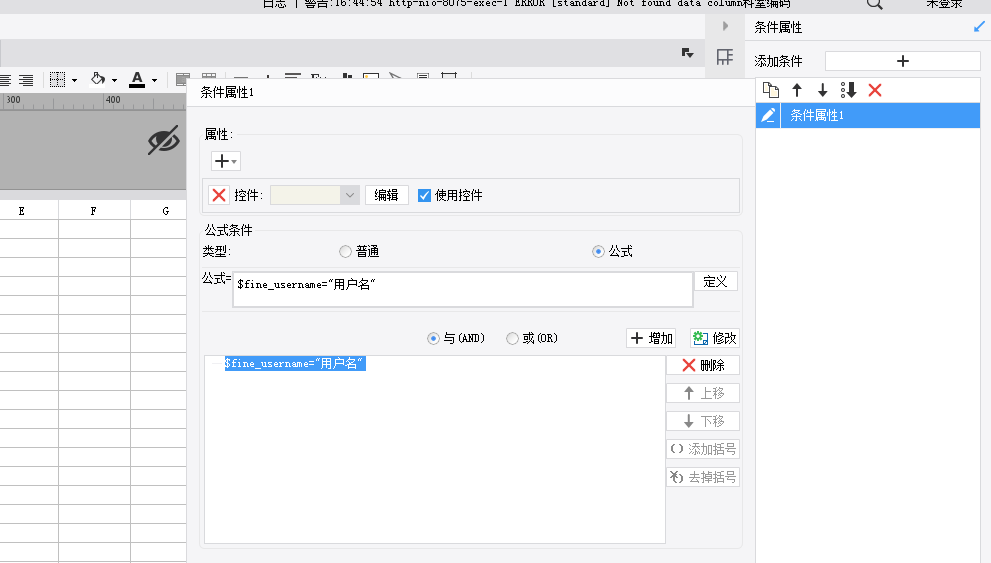Remove the 控件 property with red X
The image size is (991, 563).
coord(219,195)
